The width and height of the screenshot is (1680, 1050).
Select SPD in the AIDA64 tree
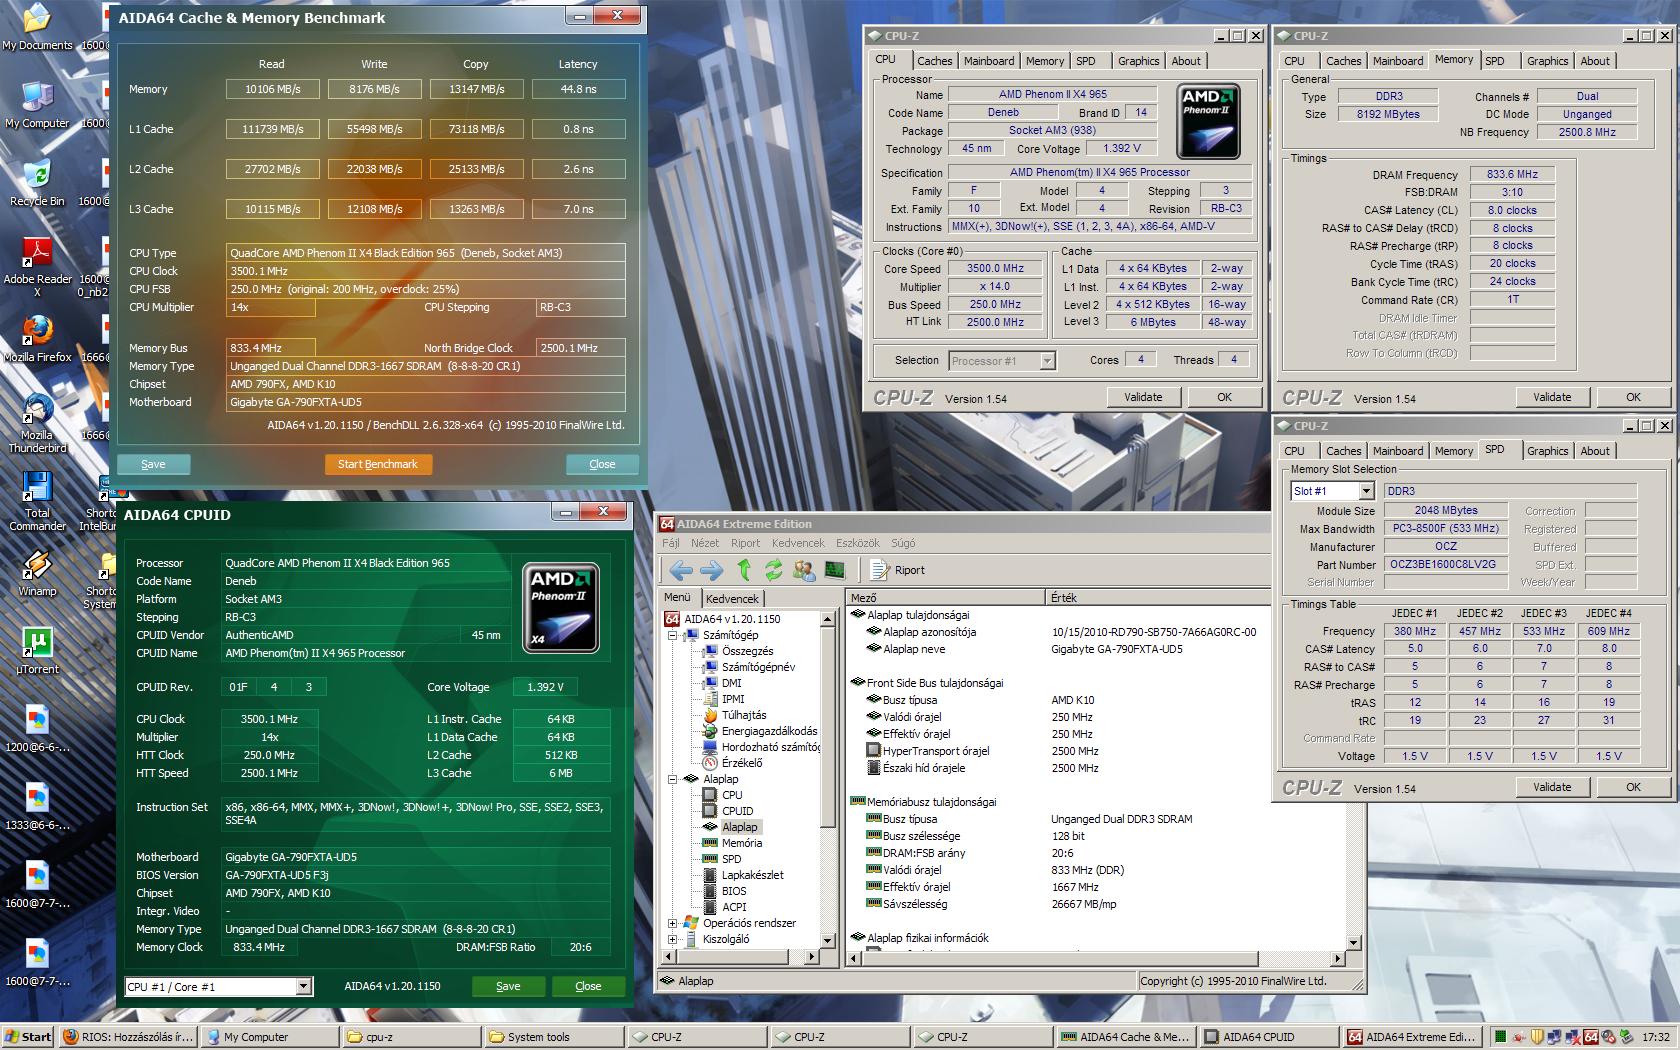731,859
